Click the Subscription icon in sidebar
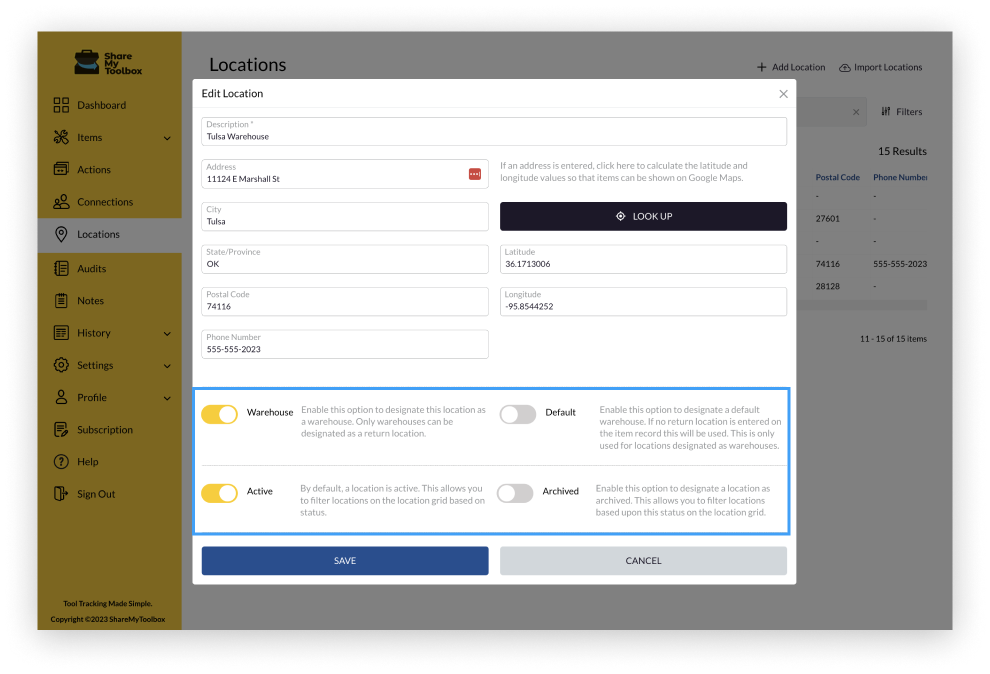 (x=61, y=430)
